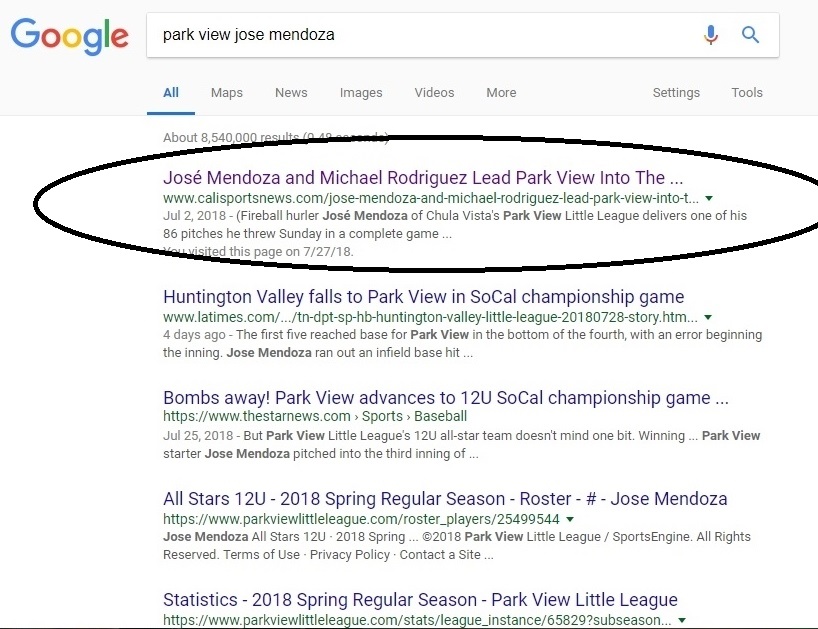The width and height of the screenshot is (818, 629).
Task: Click the voice search microphone icon
Action: 711,35
